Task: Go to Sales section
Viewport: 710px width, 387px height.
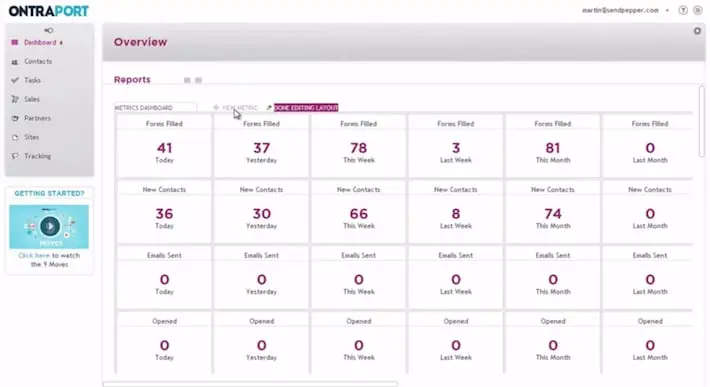Action: pos(32,99)
